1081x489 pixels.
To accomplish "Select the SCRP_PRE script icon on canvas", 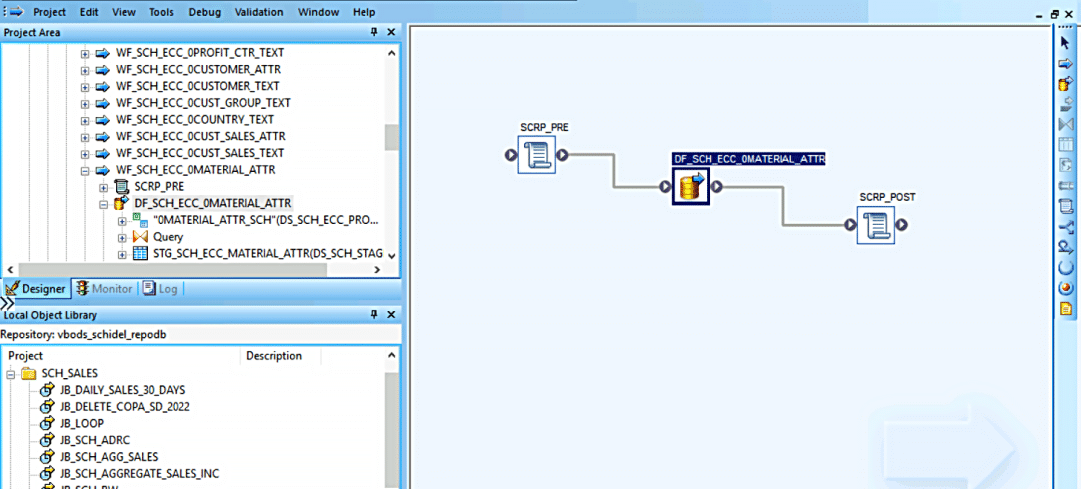I will click(x=536, y=154).
